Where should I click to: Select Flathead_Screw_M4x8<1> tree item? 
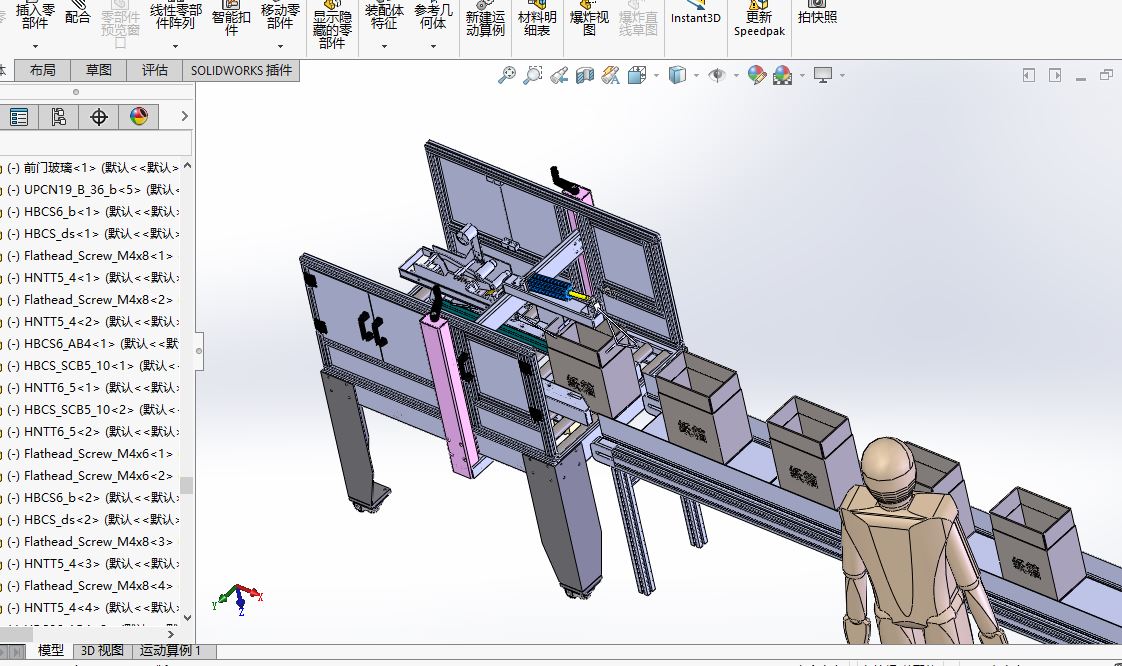click(91, 255)
